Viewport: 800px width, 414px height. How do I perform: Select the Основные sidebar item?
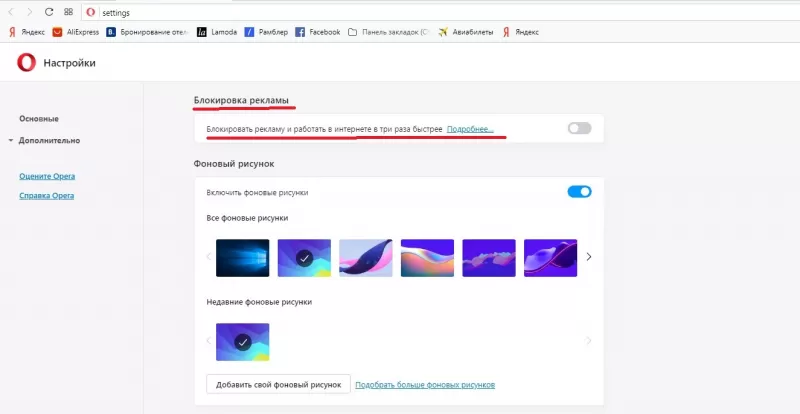pos(39,118)
